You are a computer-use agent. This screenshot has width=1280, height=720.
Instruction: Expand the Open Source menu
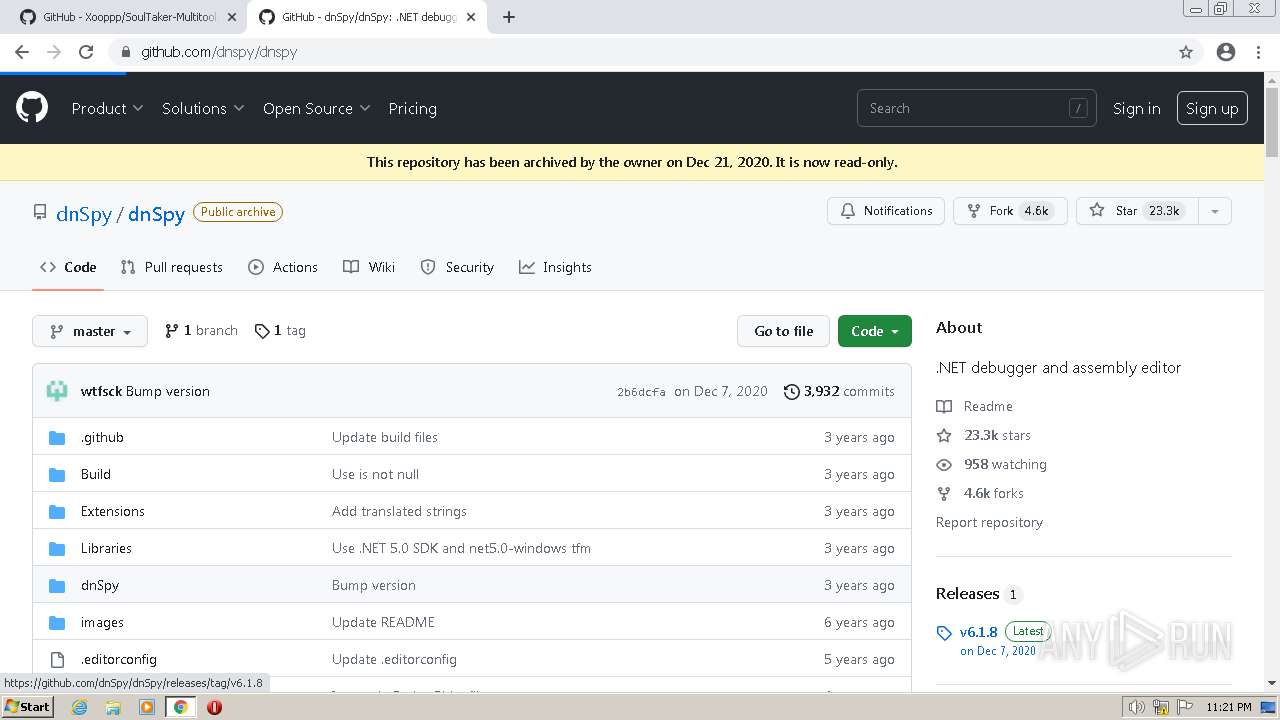(x=316, y=108)
